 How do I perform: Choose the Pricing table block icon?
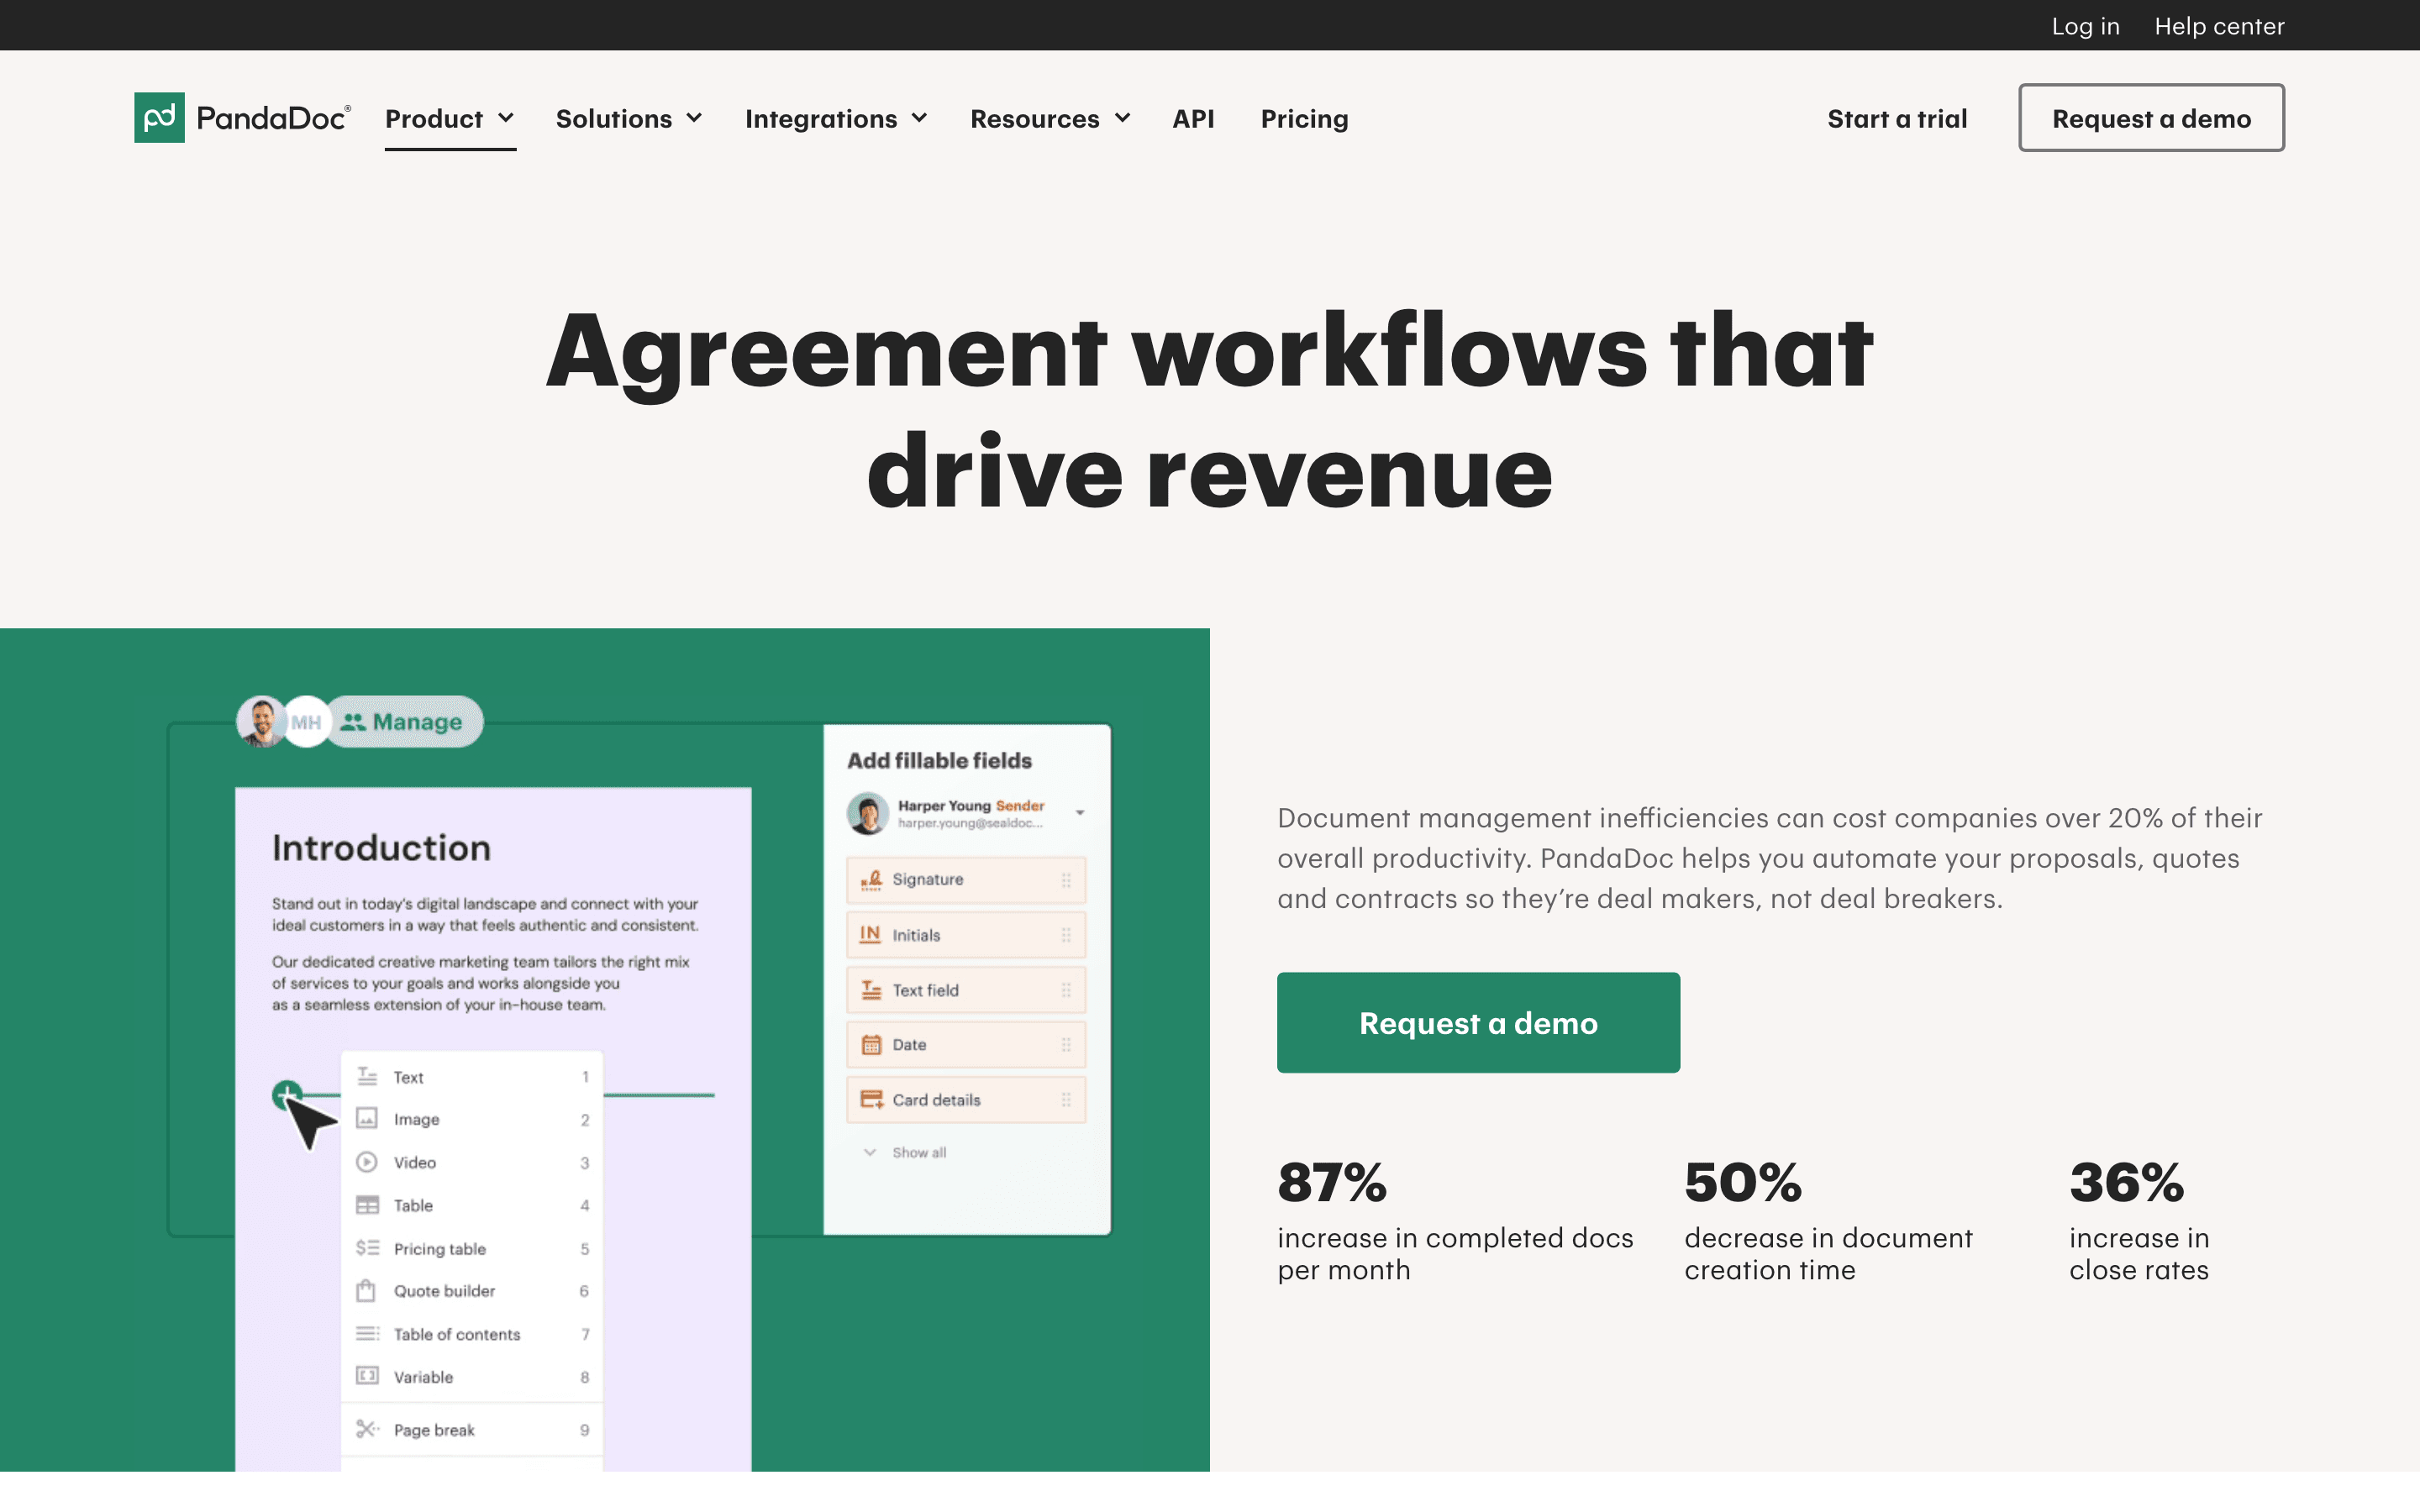pos(367,1248)
